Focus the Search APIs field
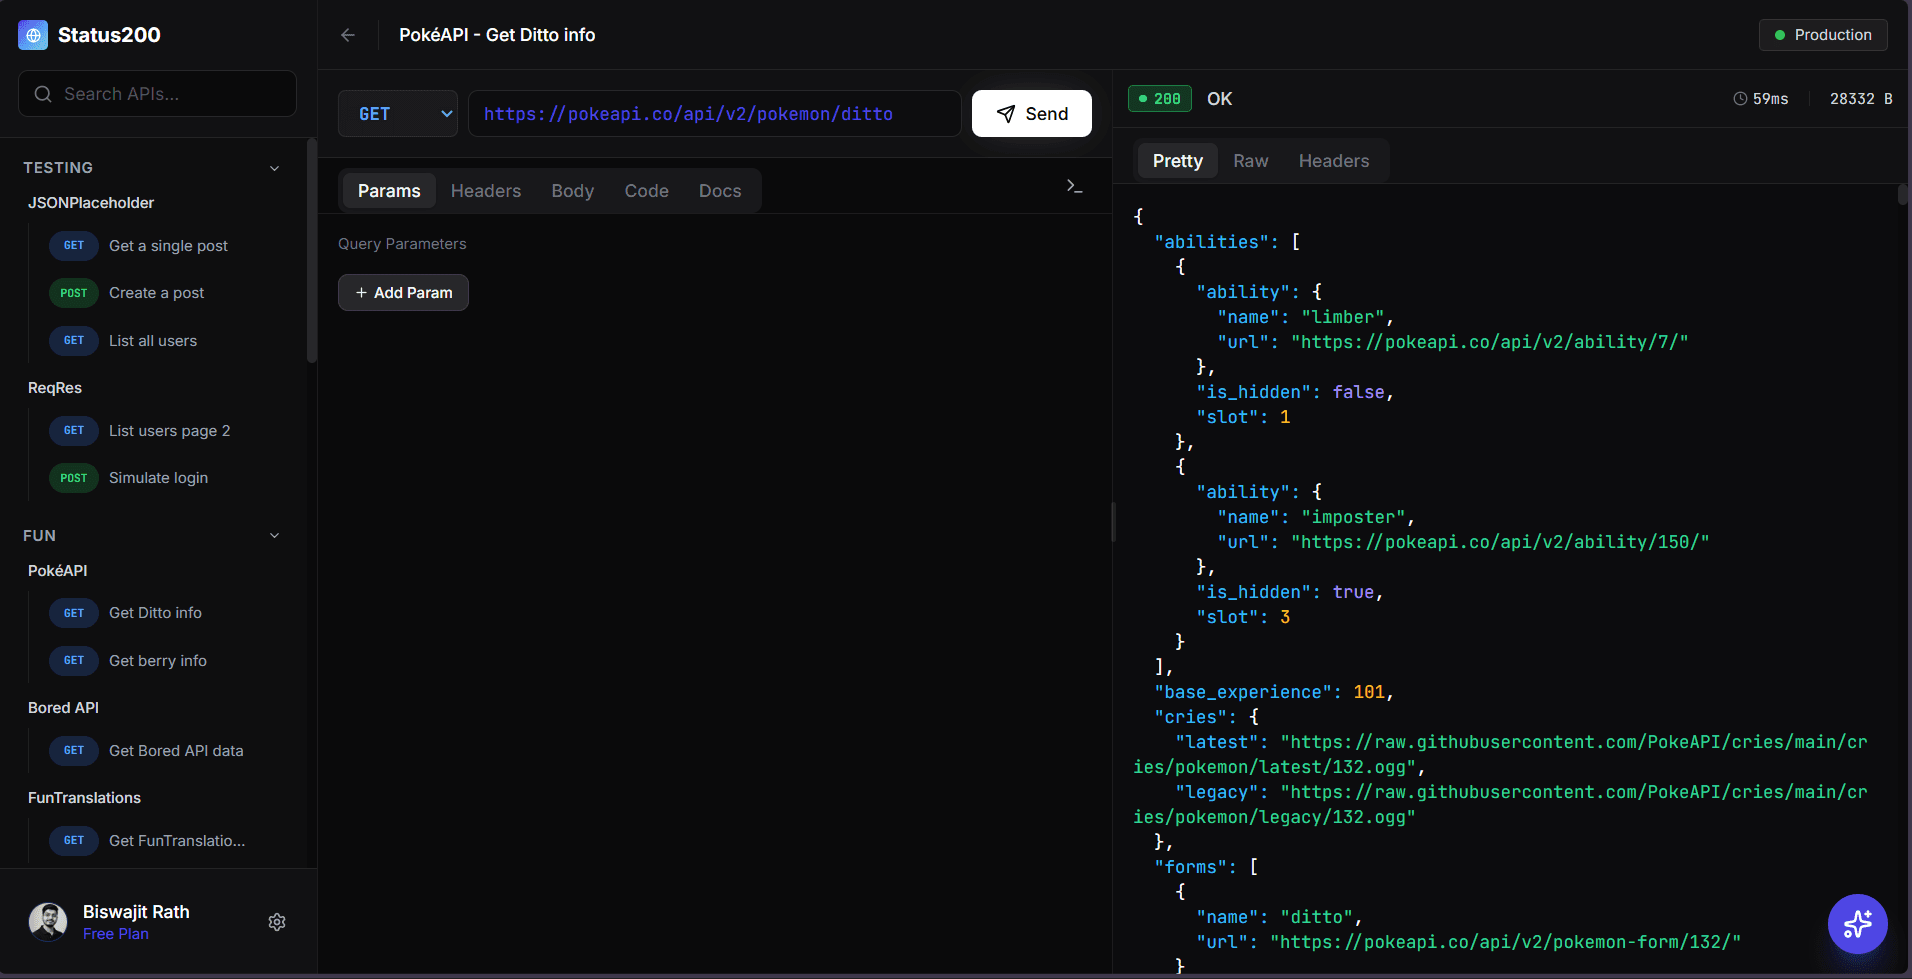The height and width of the screenshot is (979, 1912). [157, 94]
